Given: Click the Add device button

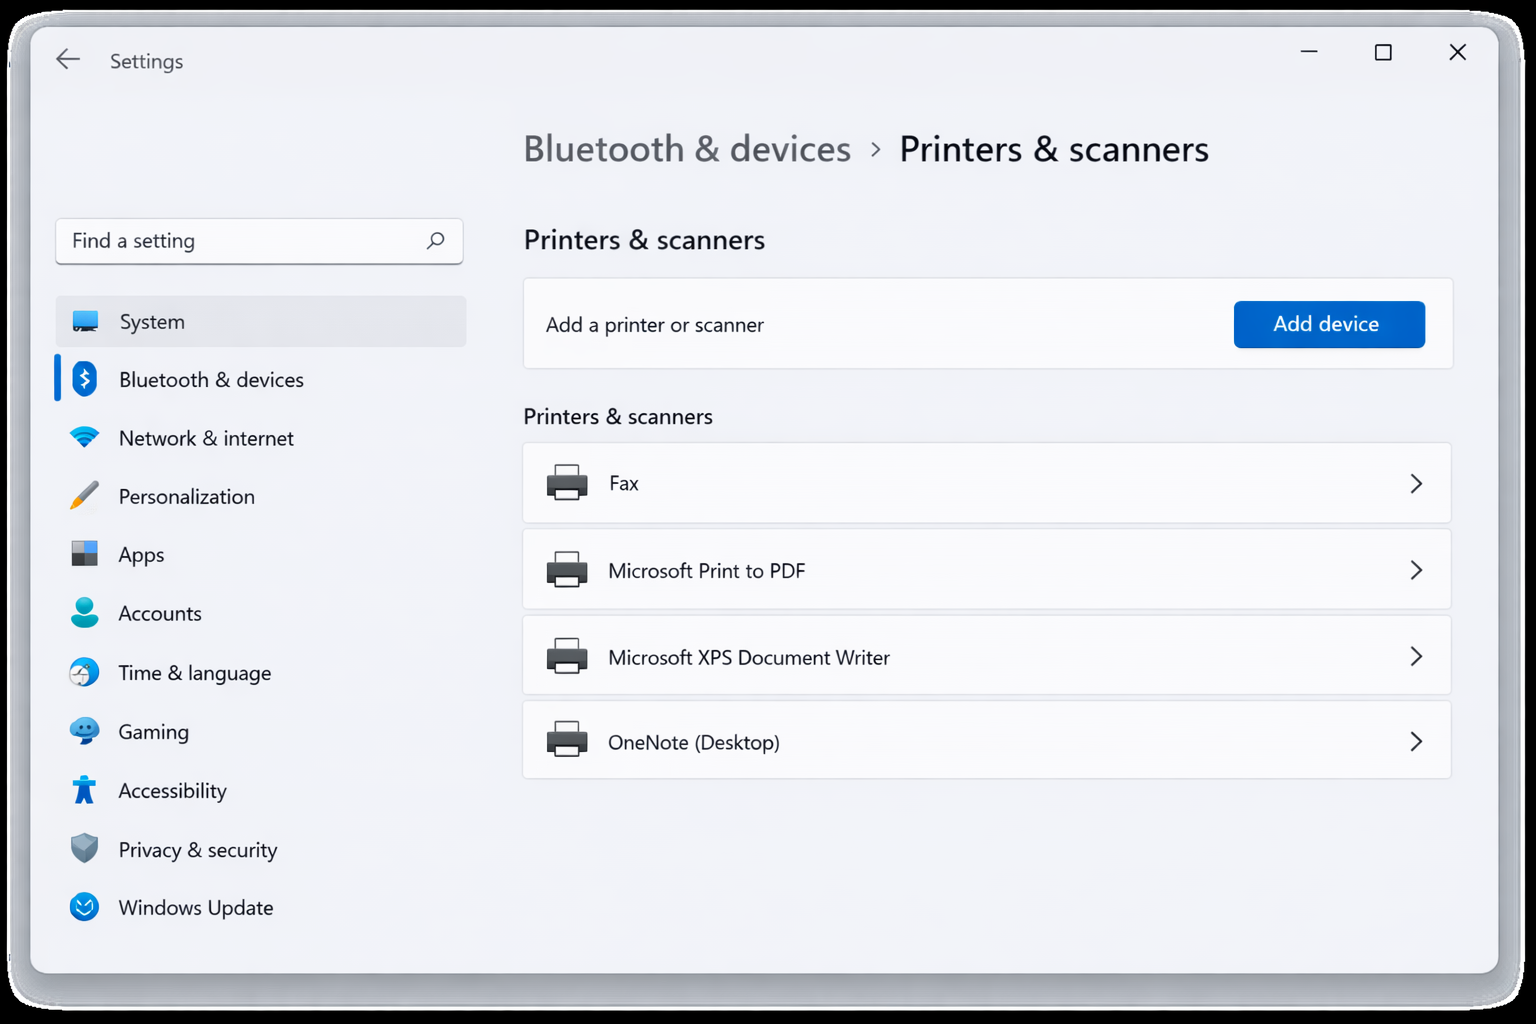Looking at the screenshot, I should tap(1329, 324).
